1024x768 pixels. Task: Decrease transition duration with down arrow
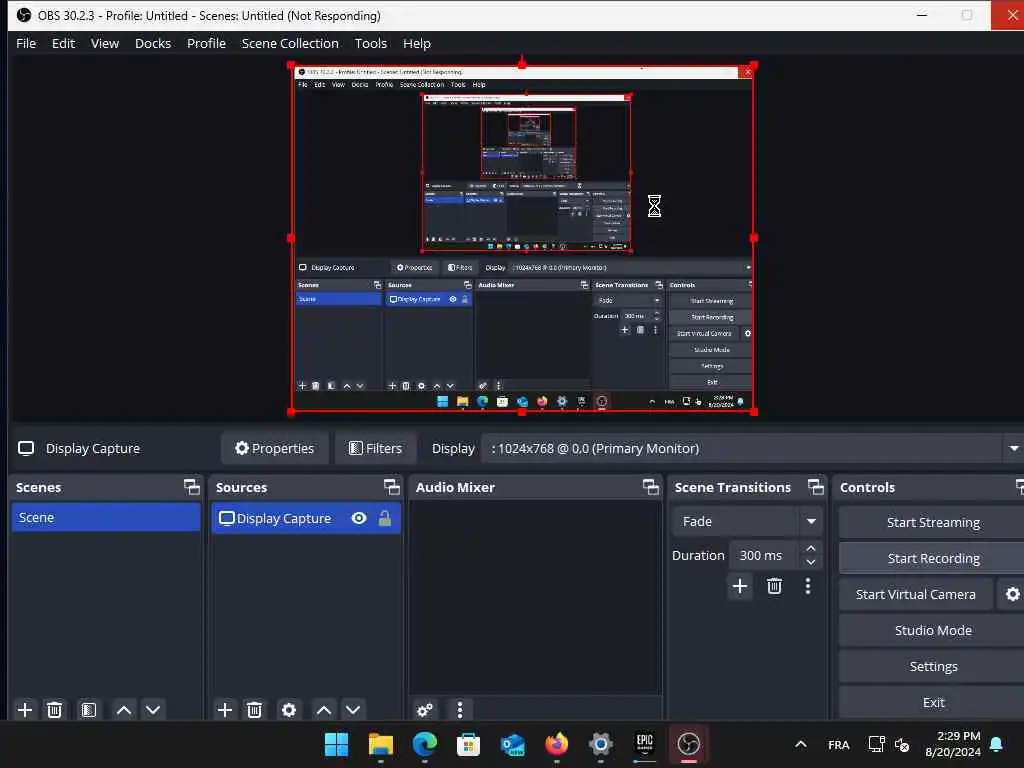click(x=811, y=562)
